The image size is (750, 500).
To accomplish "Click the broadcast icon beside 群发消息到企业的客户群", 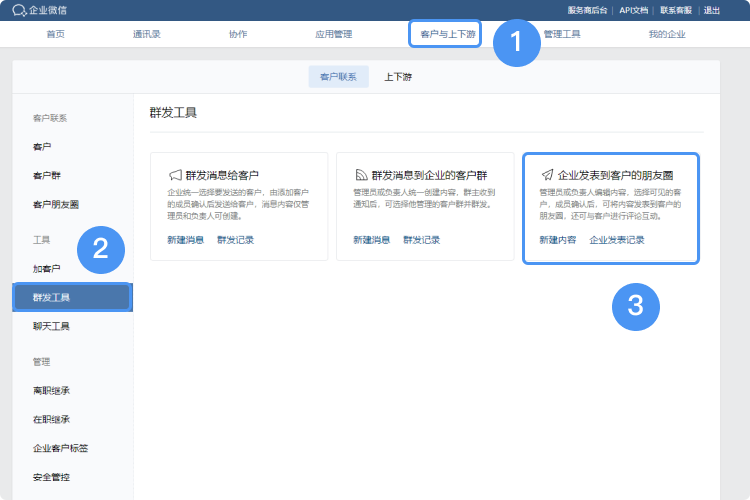I will (361, 174).
